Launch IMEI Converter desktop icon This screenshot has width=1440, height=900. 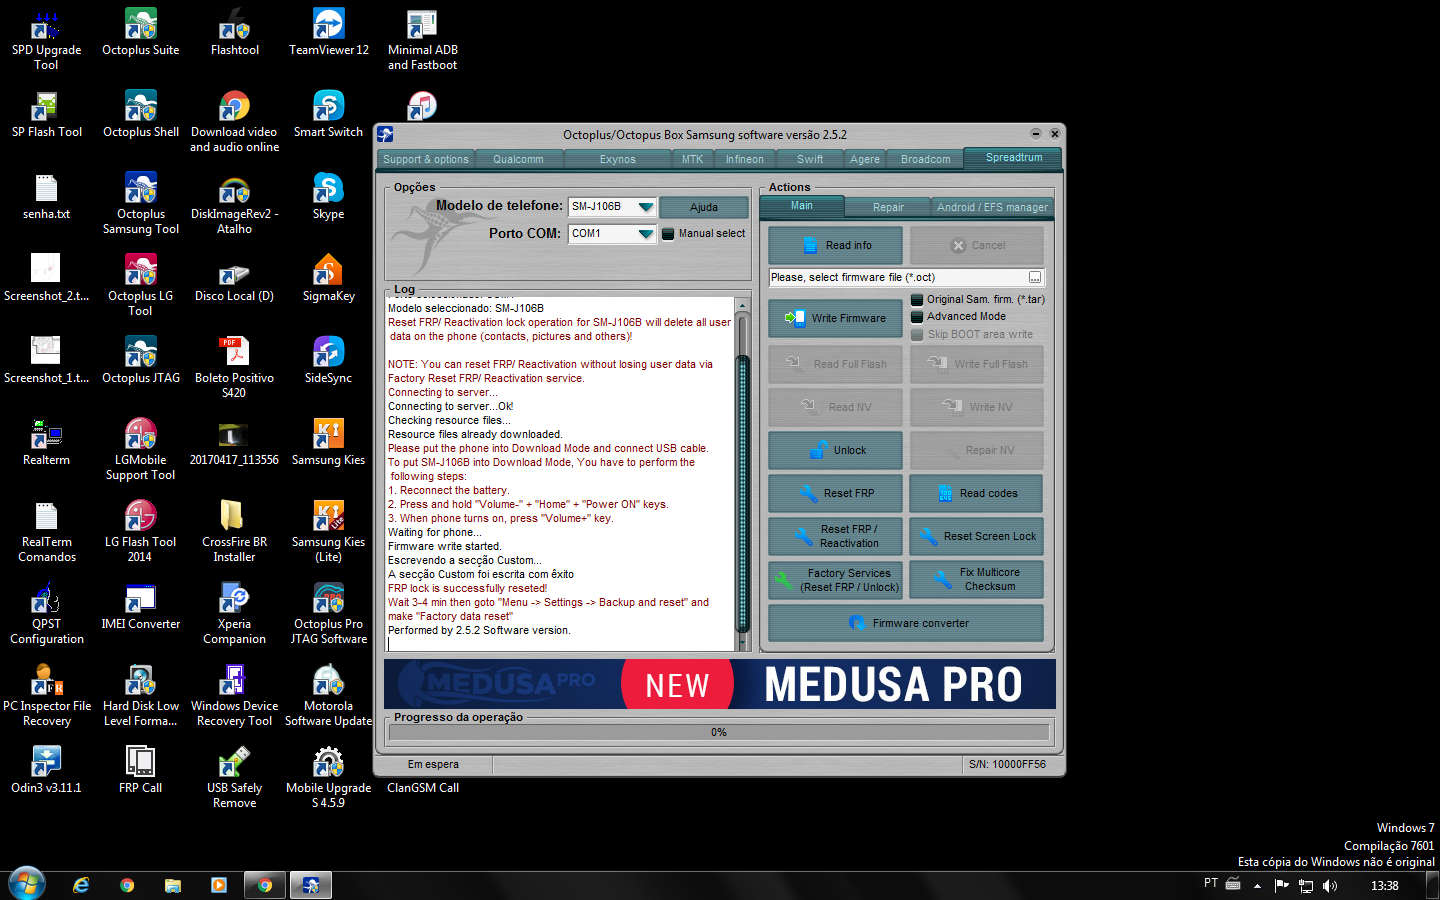[141, 607]
